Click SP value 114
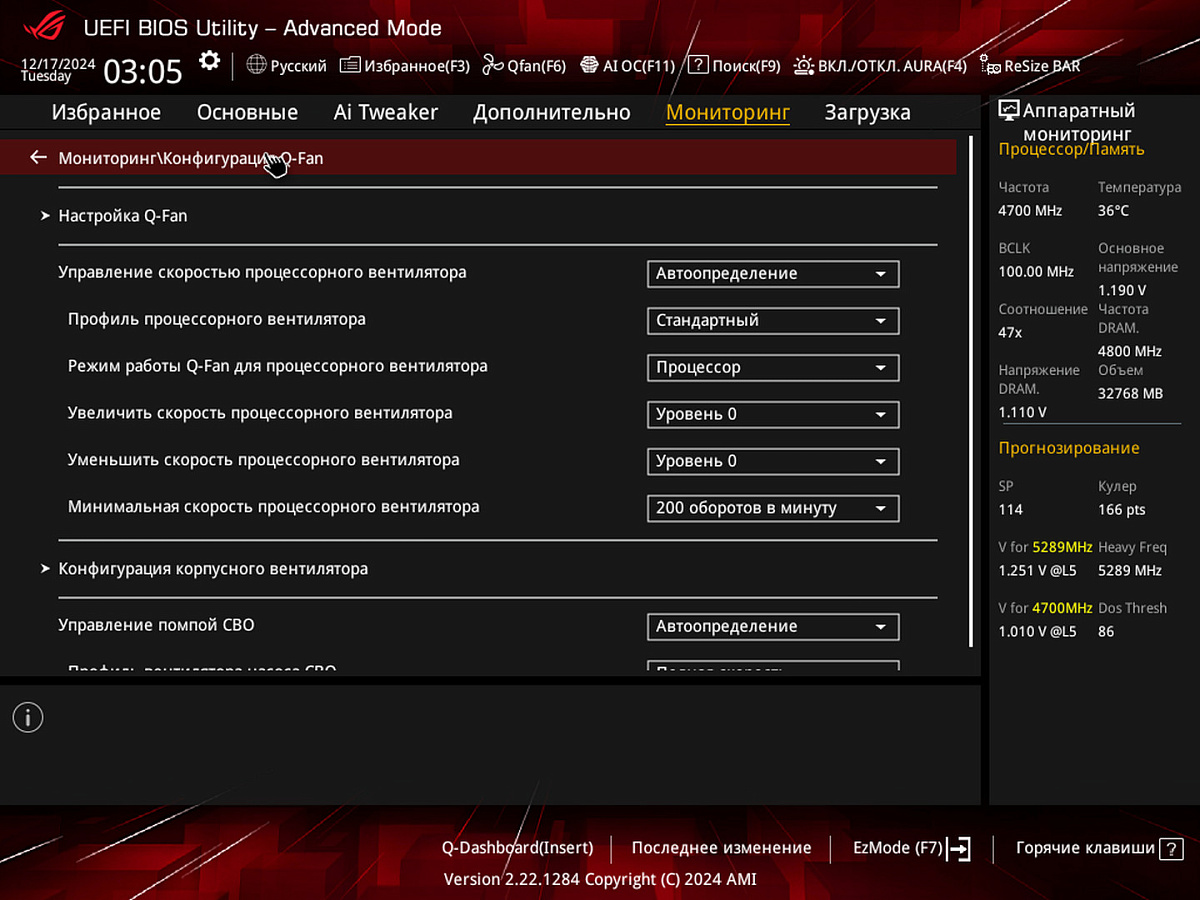 click(x=1010, y=510)
